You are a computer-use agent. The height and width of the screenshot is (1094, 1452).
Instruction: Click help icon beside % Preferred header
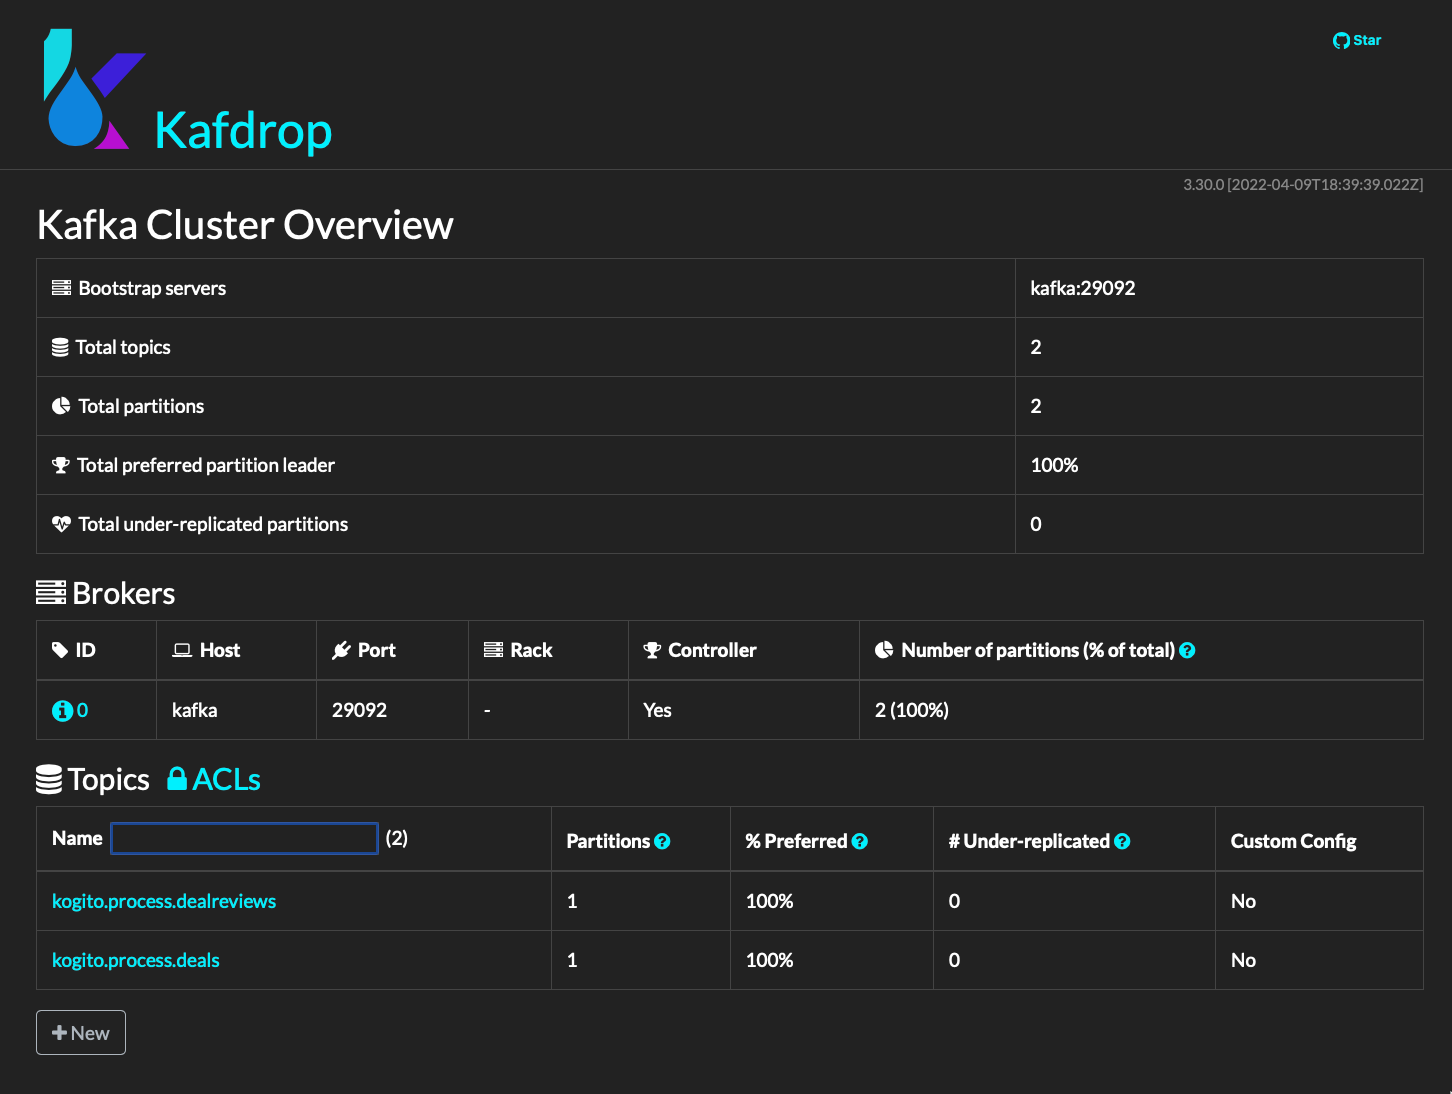click(x=859, y=842)
